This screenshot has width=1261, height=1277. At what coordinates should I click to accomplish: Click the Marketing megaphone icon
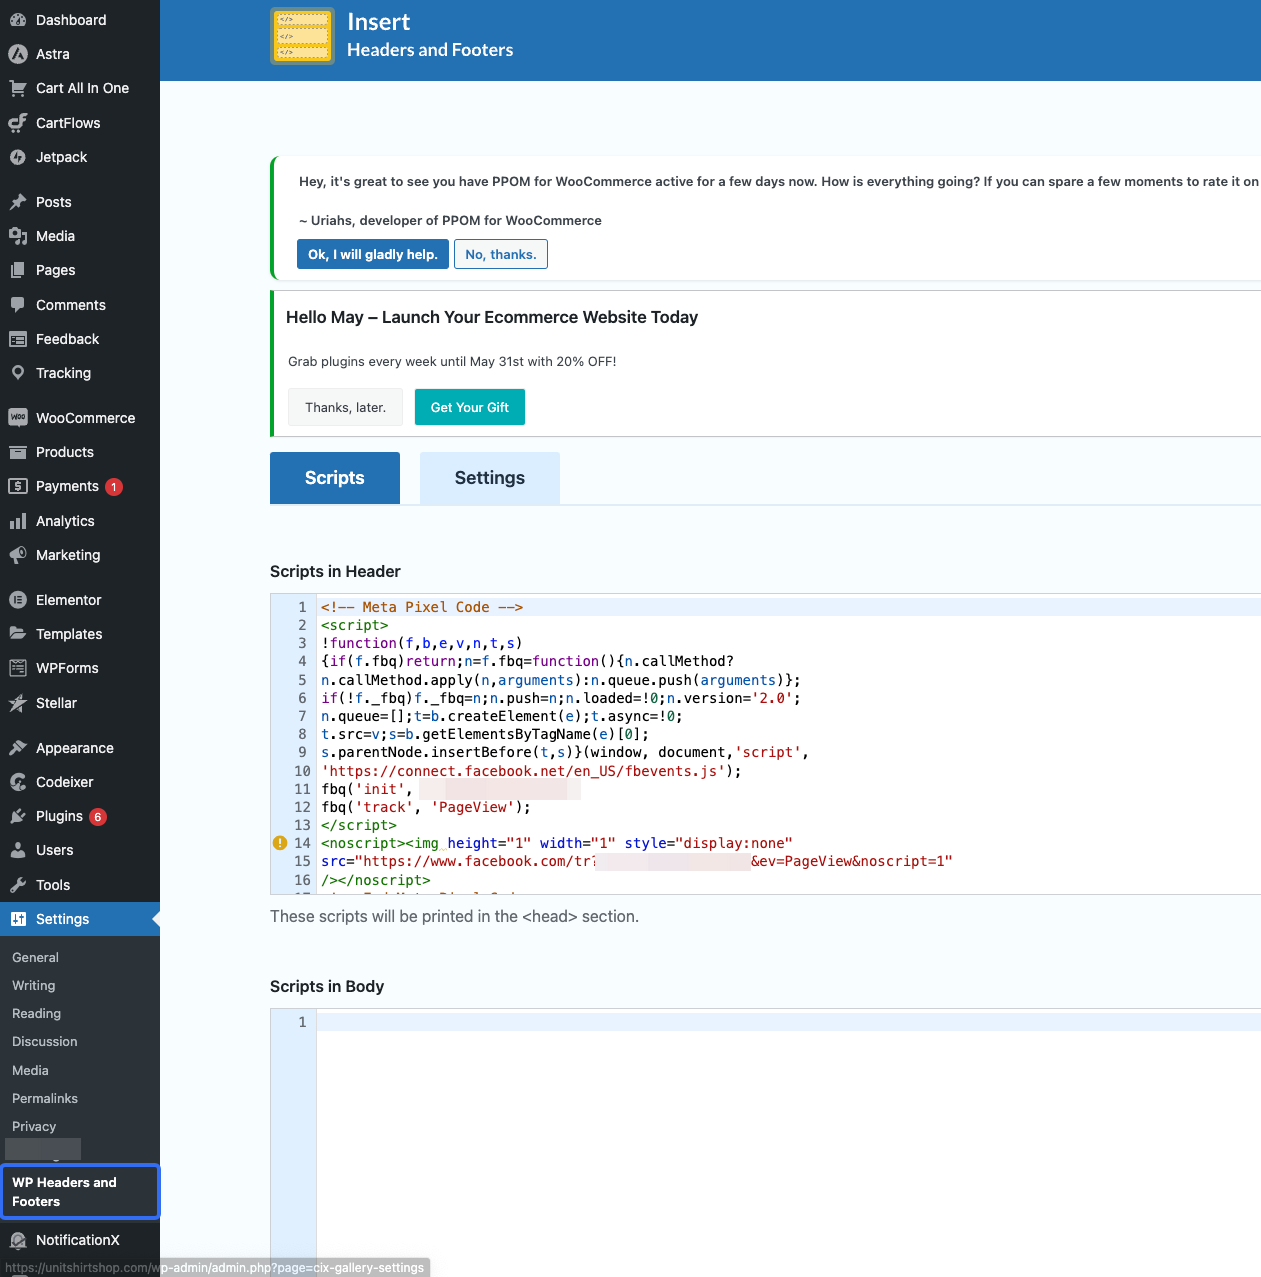[18, 555]
